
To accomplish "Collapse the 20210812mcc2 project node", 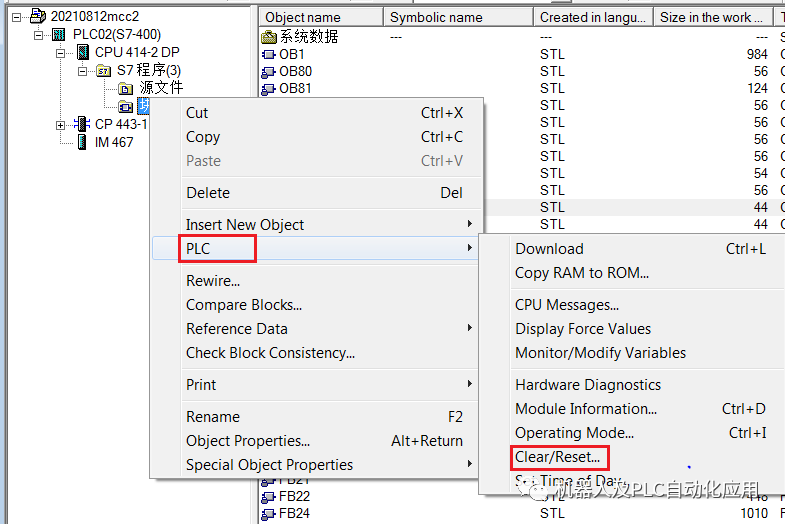I will point(17,17).
